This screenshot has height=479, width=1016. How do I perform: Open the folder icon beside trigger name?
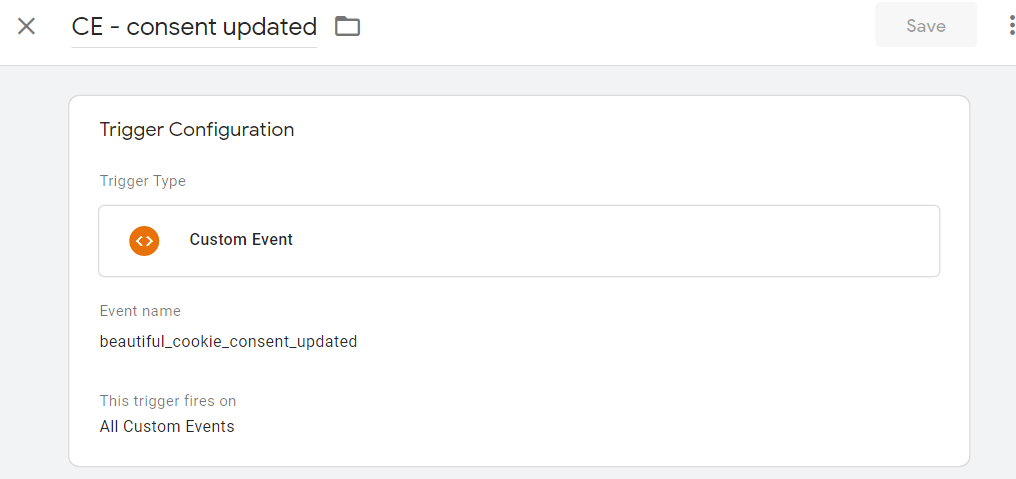click(347, 27)
